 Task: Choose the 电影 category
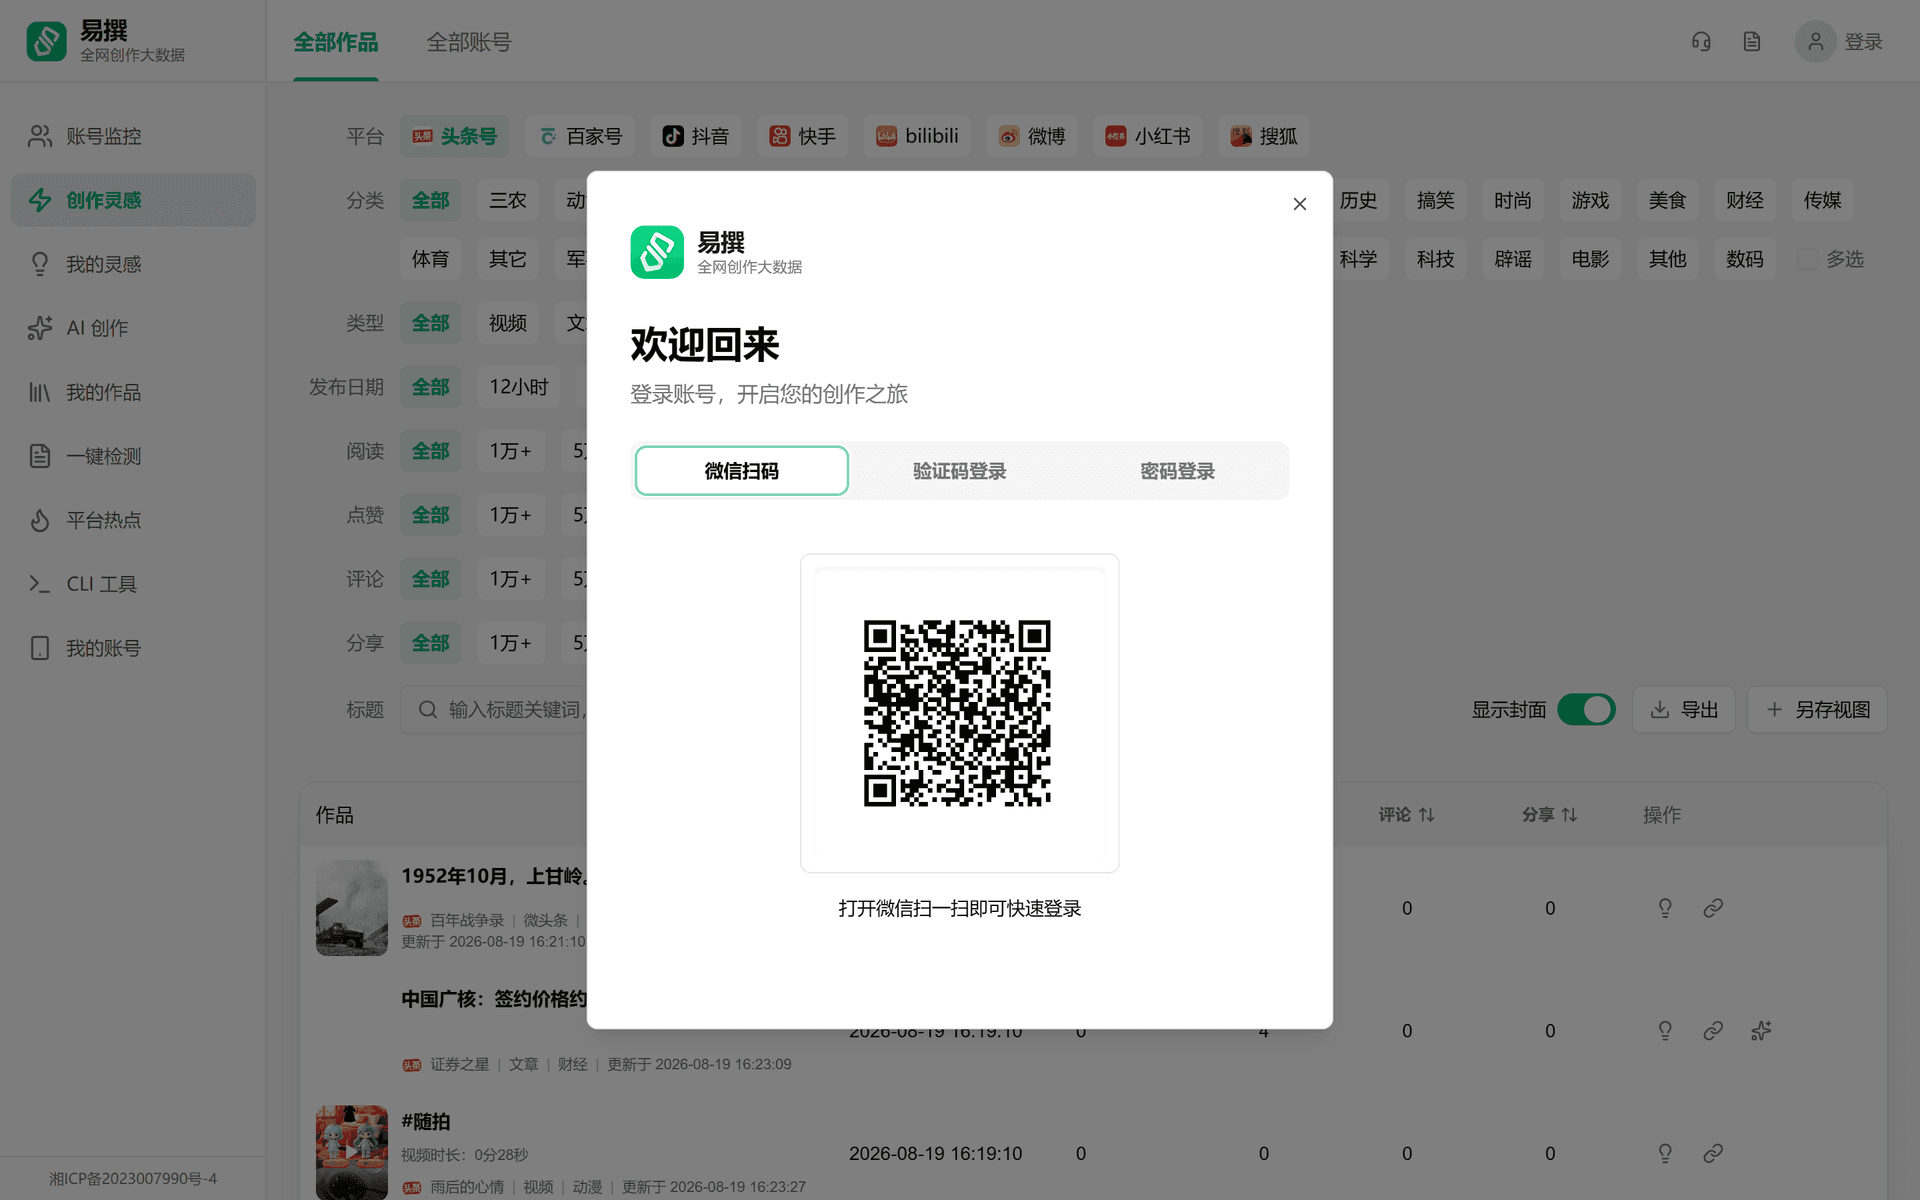[1590, 259]
